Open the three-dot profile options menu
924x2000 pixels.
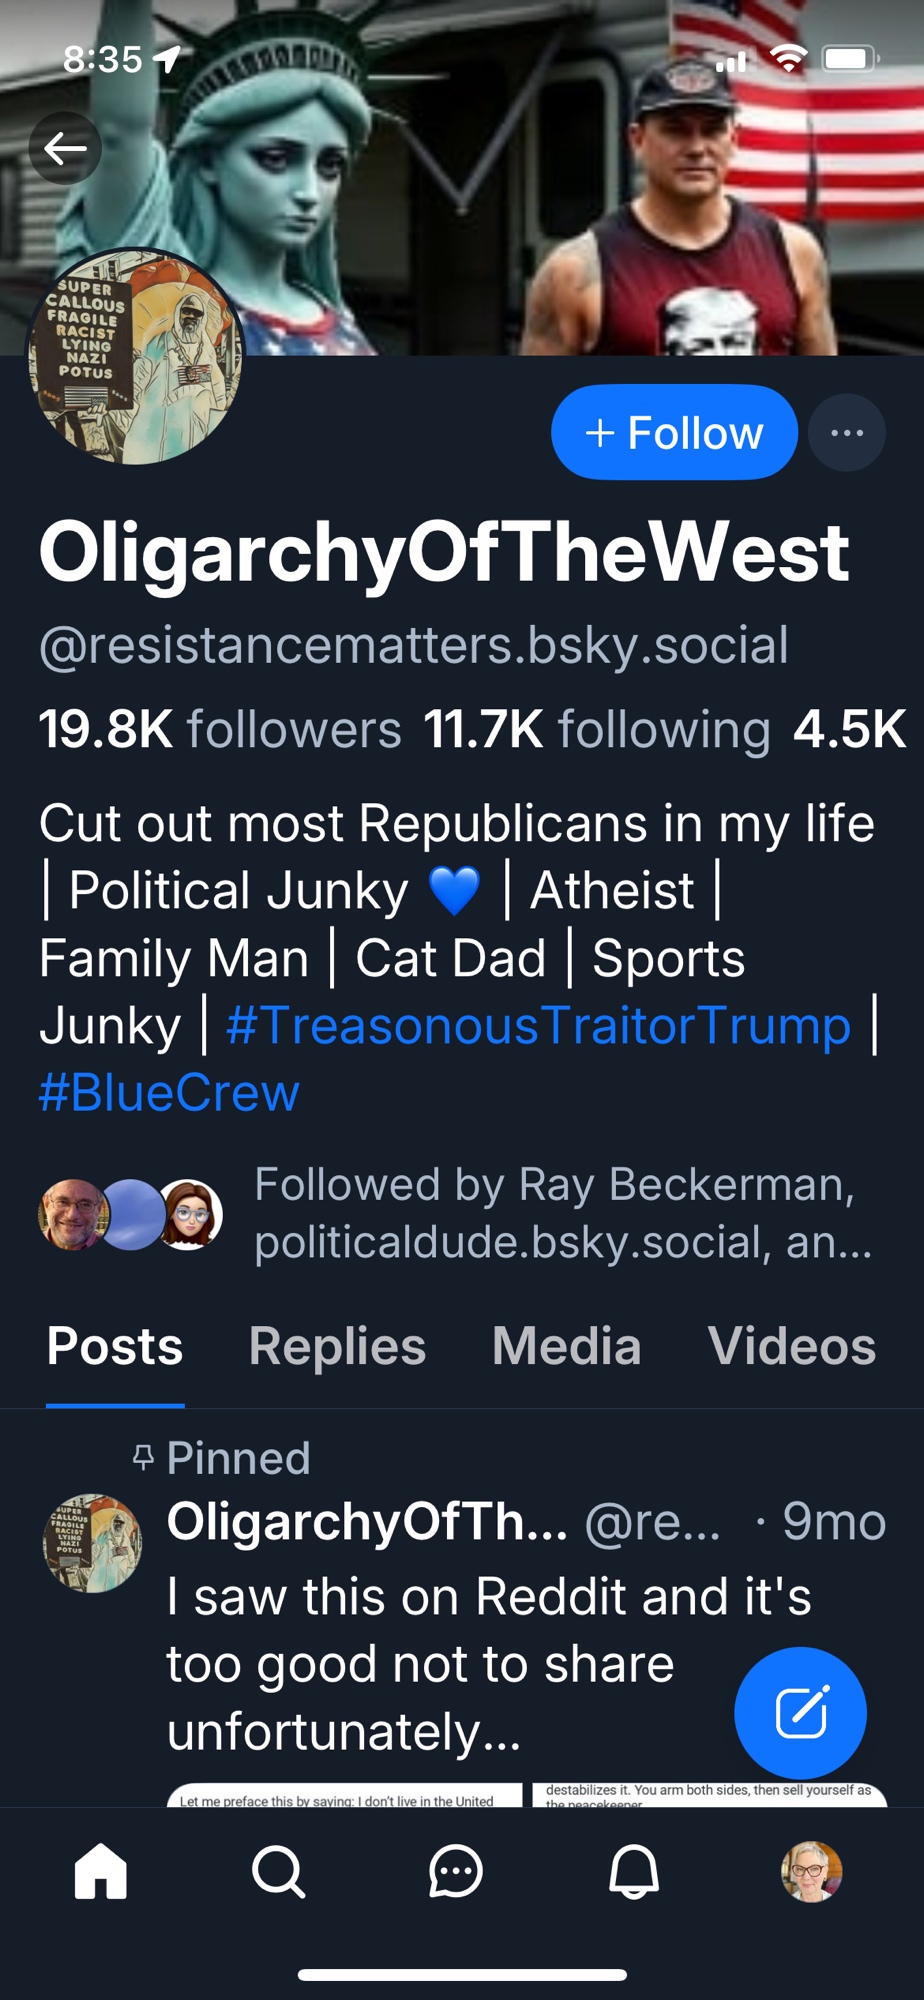point(846,433)
